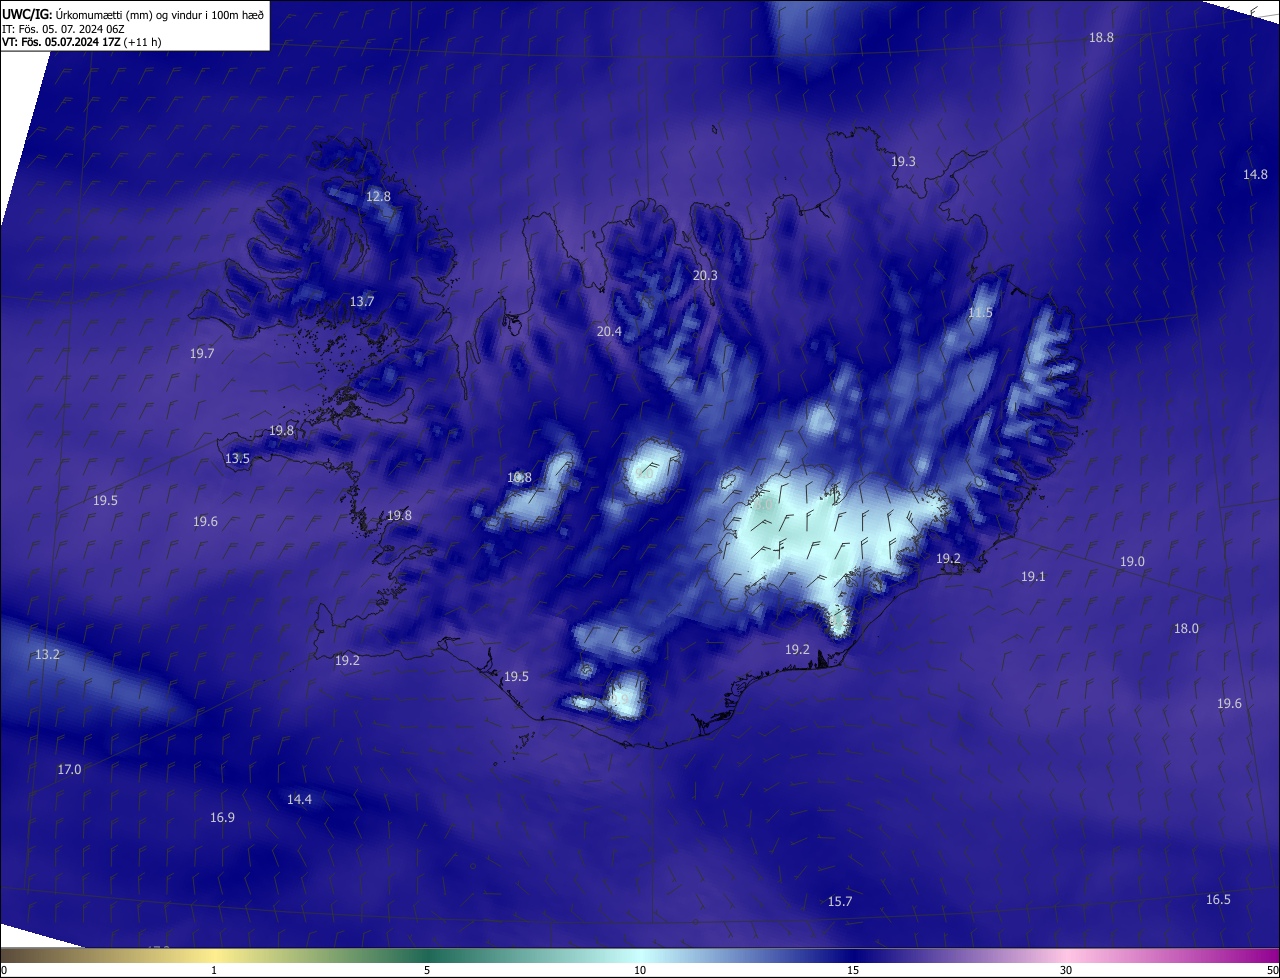Viewport: 1280px width, 978px height.
Task: Click the 'IT: Fös. 05. 07. 2024 06Z' line
Action: [63, 28]
